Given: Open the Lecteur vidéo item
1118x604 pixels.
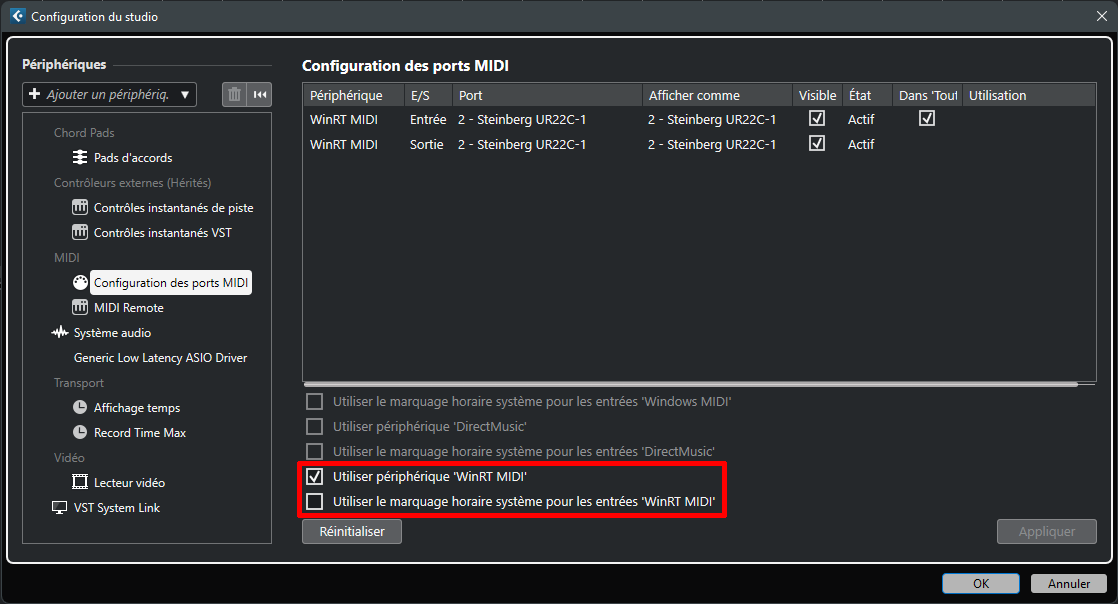Looking at the screenshot, I should coord(129,483).
